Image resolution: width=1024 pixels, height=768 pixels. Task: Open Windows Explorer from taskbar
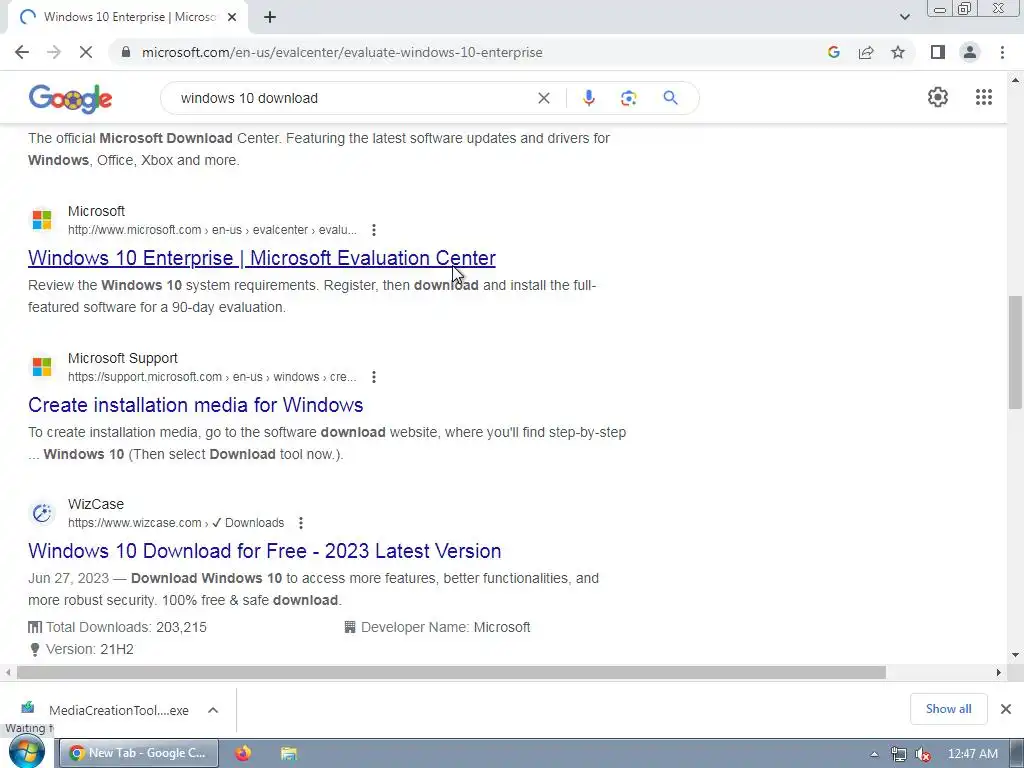289,753
